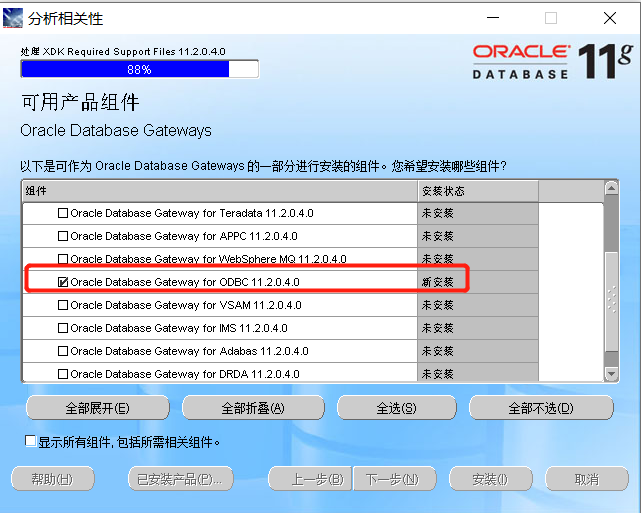Close the 分析相关性 window
This screenshot has width=641, height=513.
pos(610,18)
